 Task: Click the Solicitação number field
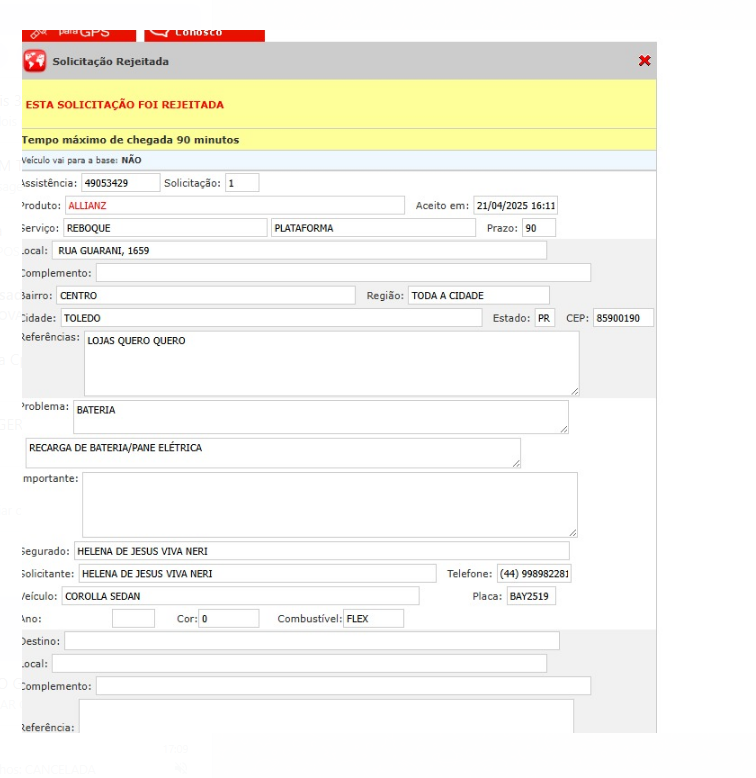pyautogui.click(x=241, y=183)
